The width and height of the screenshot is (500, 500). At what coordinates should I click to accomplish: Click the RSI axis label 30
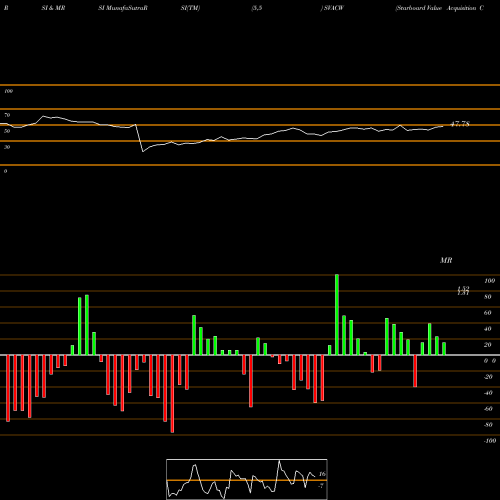[x=7, y=147]
